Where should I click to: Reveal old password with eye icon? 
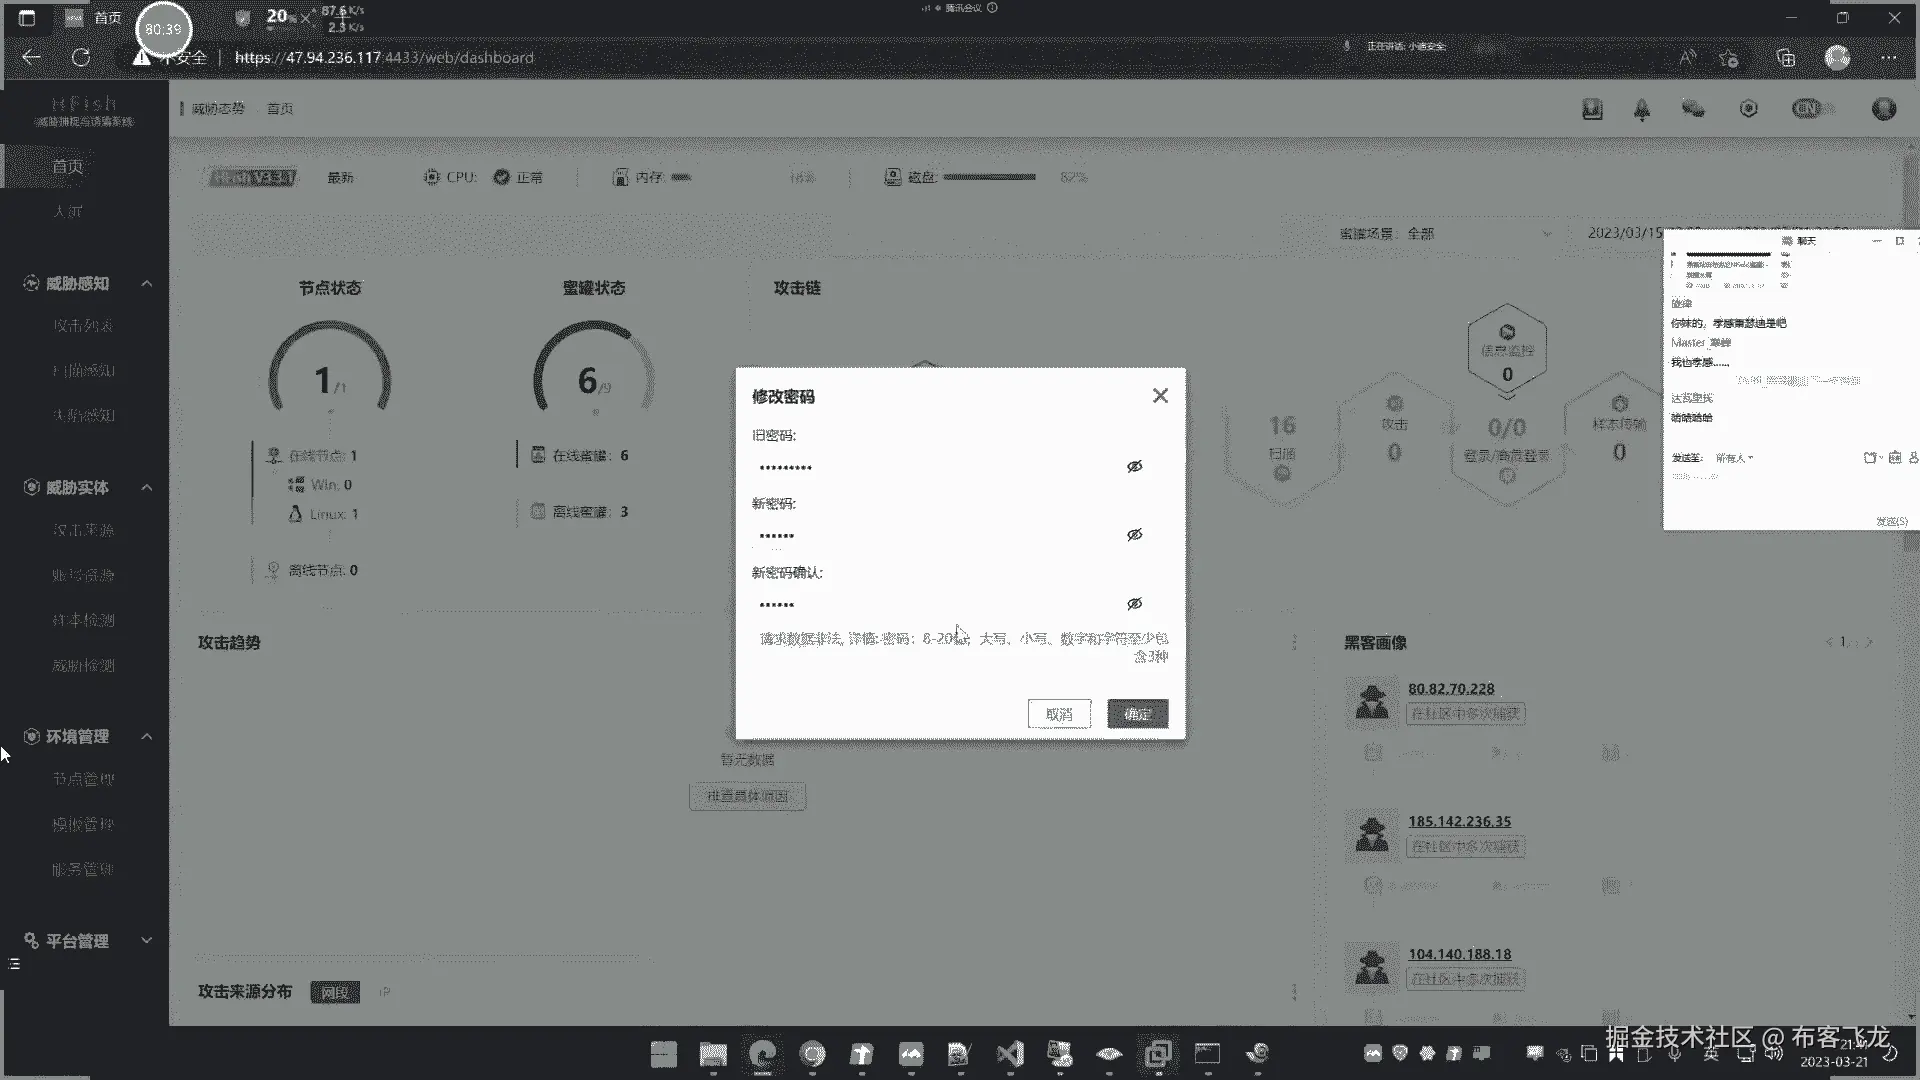[1134, 467]
